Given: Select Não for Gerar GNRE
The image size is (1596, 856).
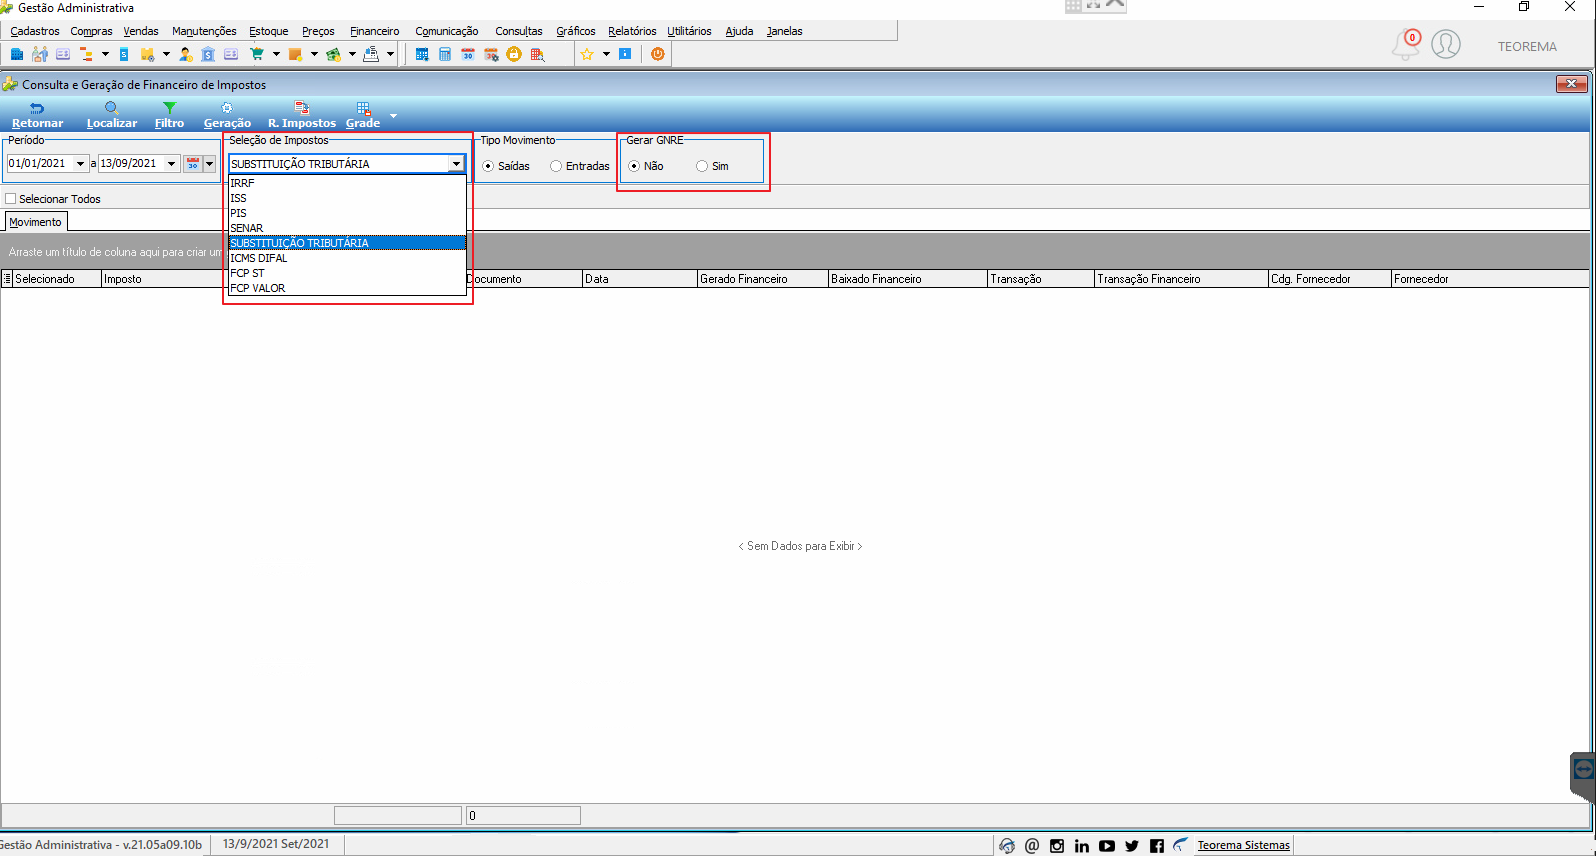Looking at the screenshot, I should tap(634, 166).
